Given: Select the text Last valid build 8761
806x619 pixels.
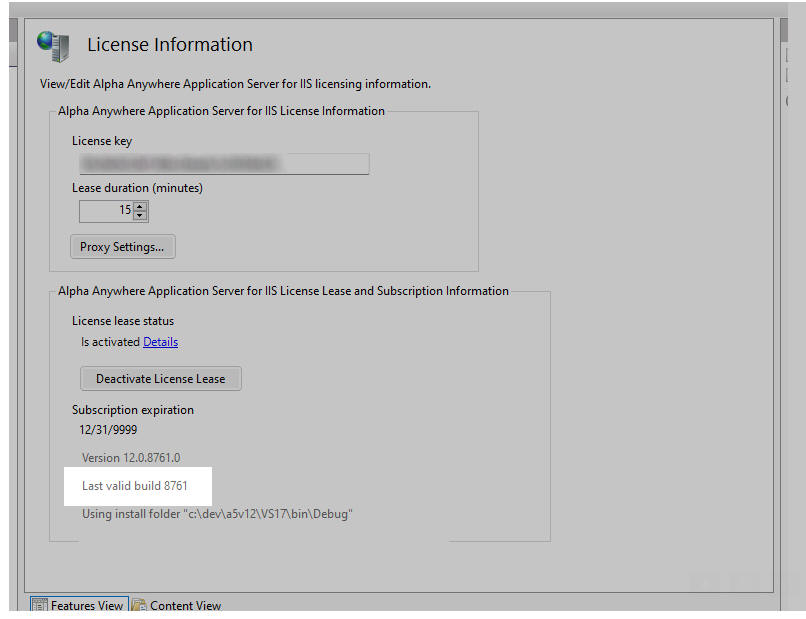Looking at the screenshot, I should (135, 486).
